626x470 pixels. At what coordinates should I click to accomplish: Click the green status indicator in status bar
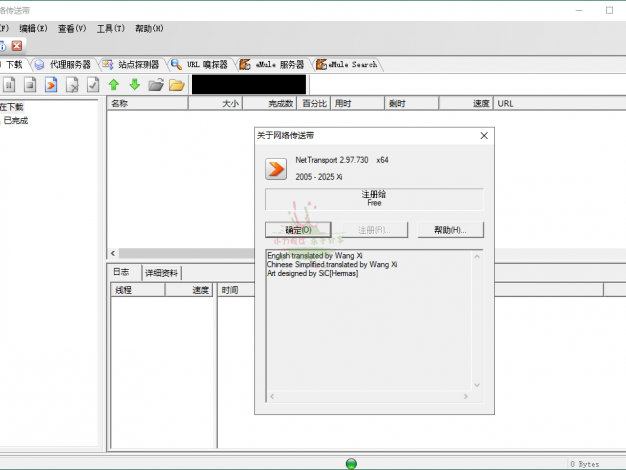click(x=351, y=463)
